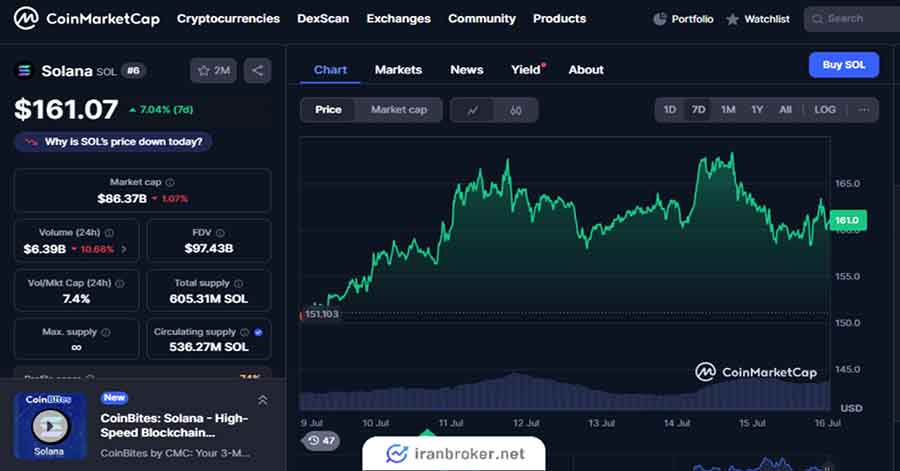
Task: Click the 12 Jul axis date label
Action: pos(526,423)
